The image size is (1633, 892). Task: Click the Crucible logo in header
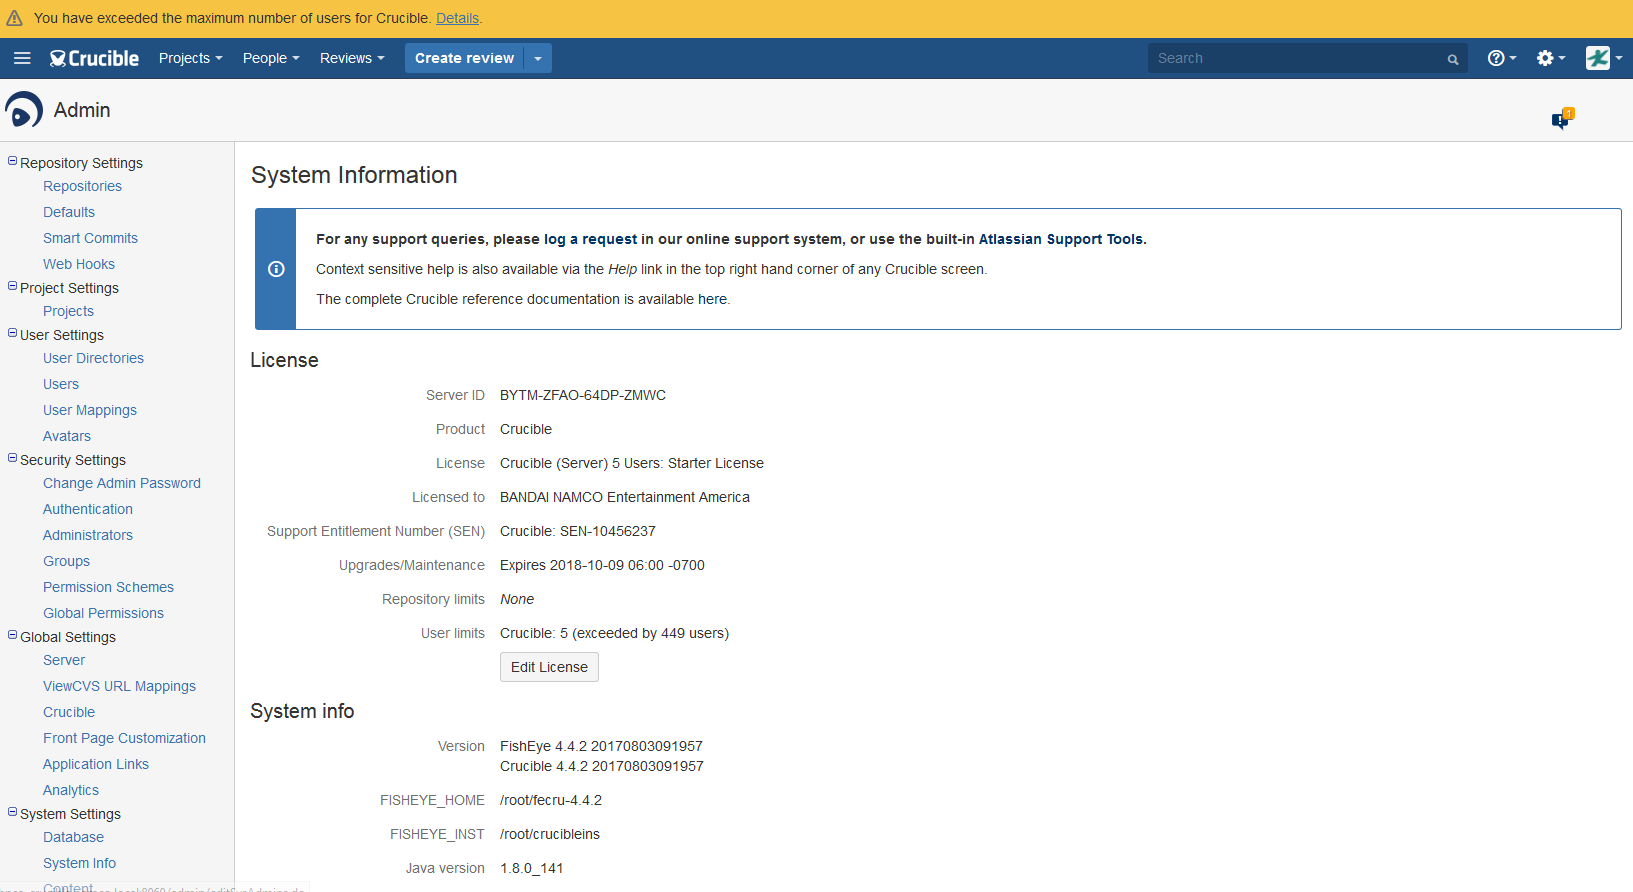94,58
